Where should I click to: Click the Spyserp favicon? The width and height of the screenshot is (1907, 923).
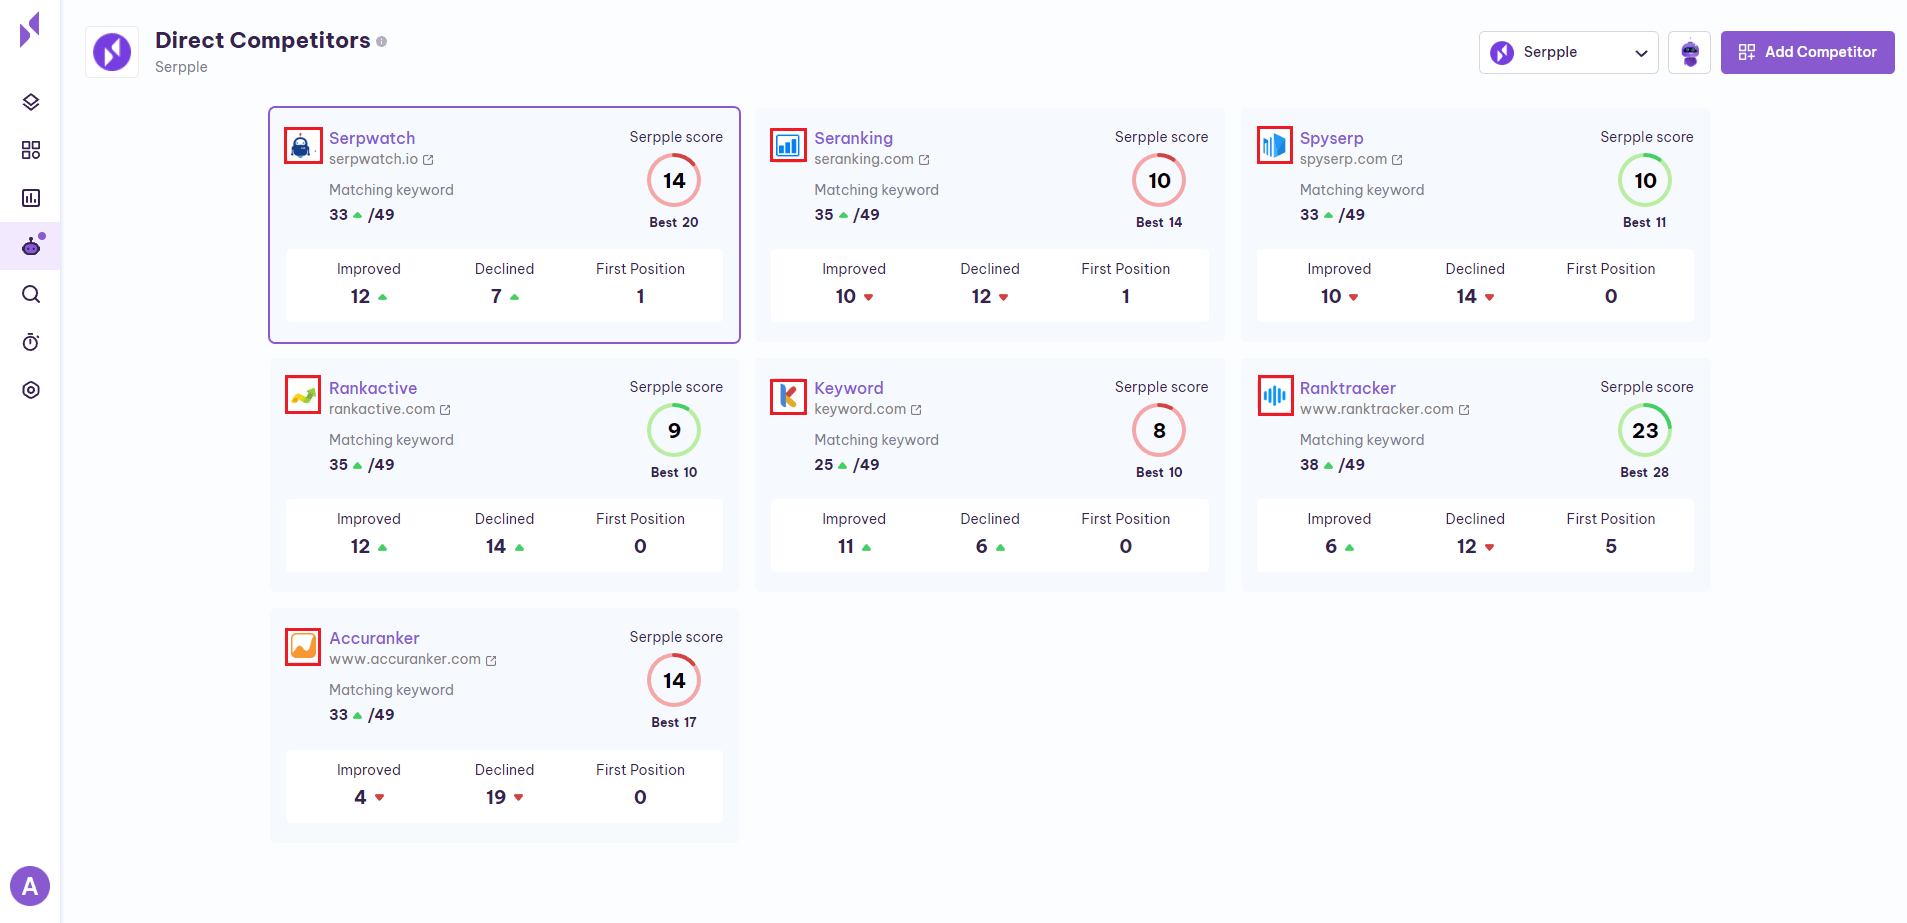pos(1274,146)
